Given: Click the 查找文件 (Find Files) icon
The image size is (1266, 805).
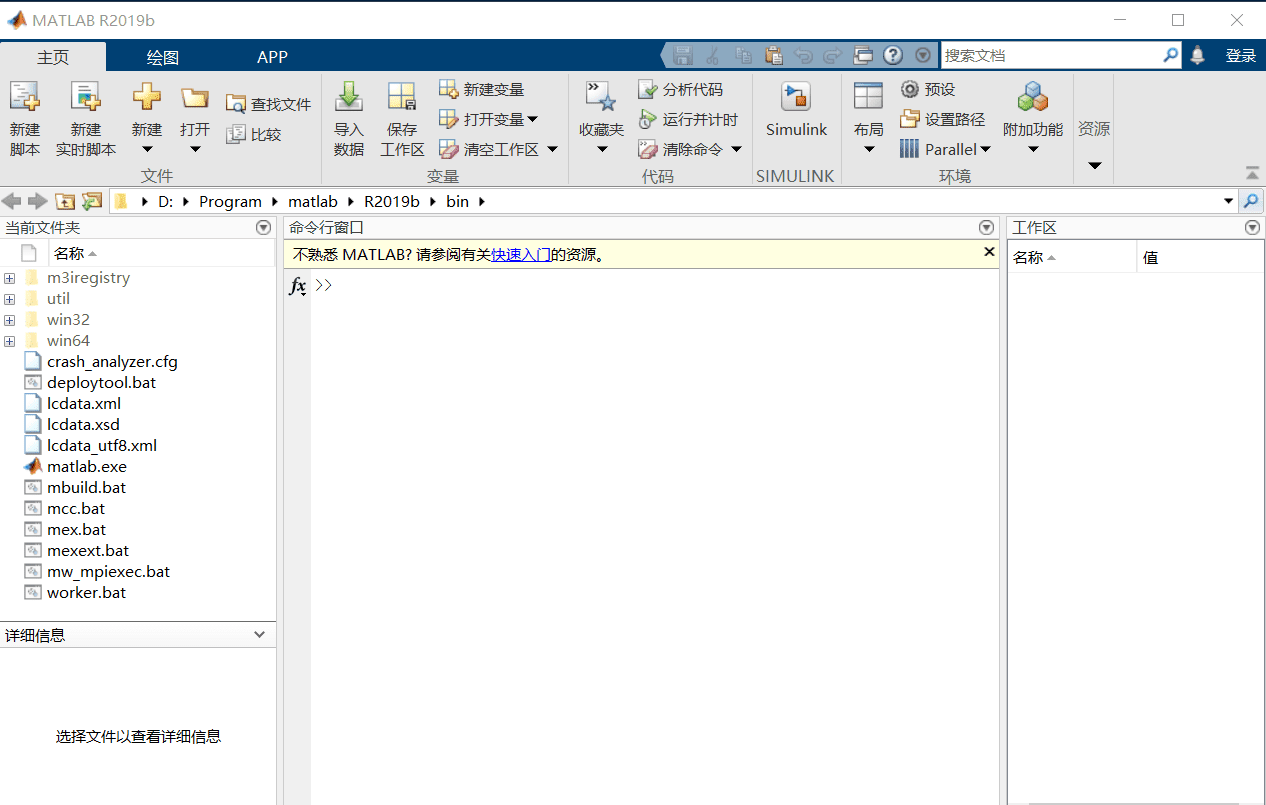Looking at the screenshot, I should [x=236, y=104].
